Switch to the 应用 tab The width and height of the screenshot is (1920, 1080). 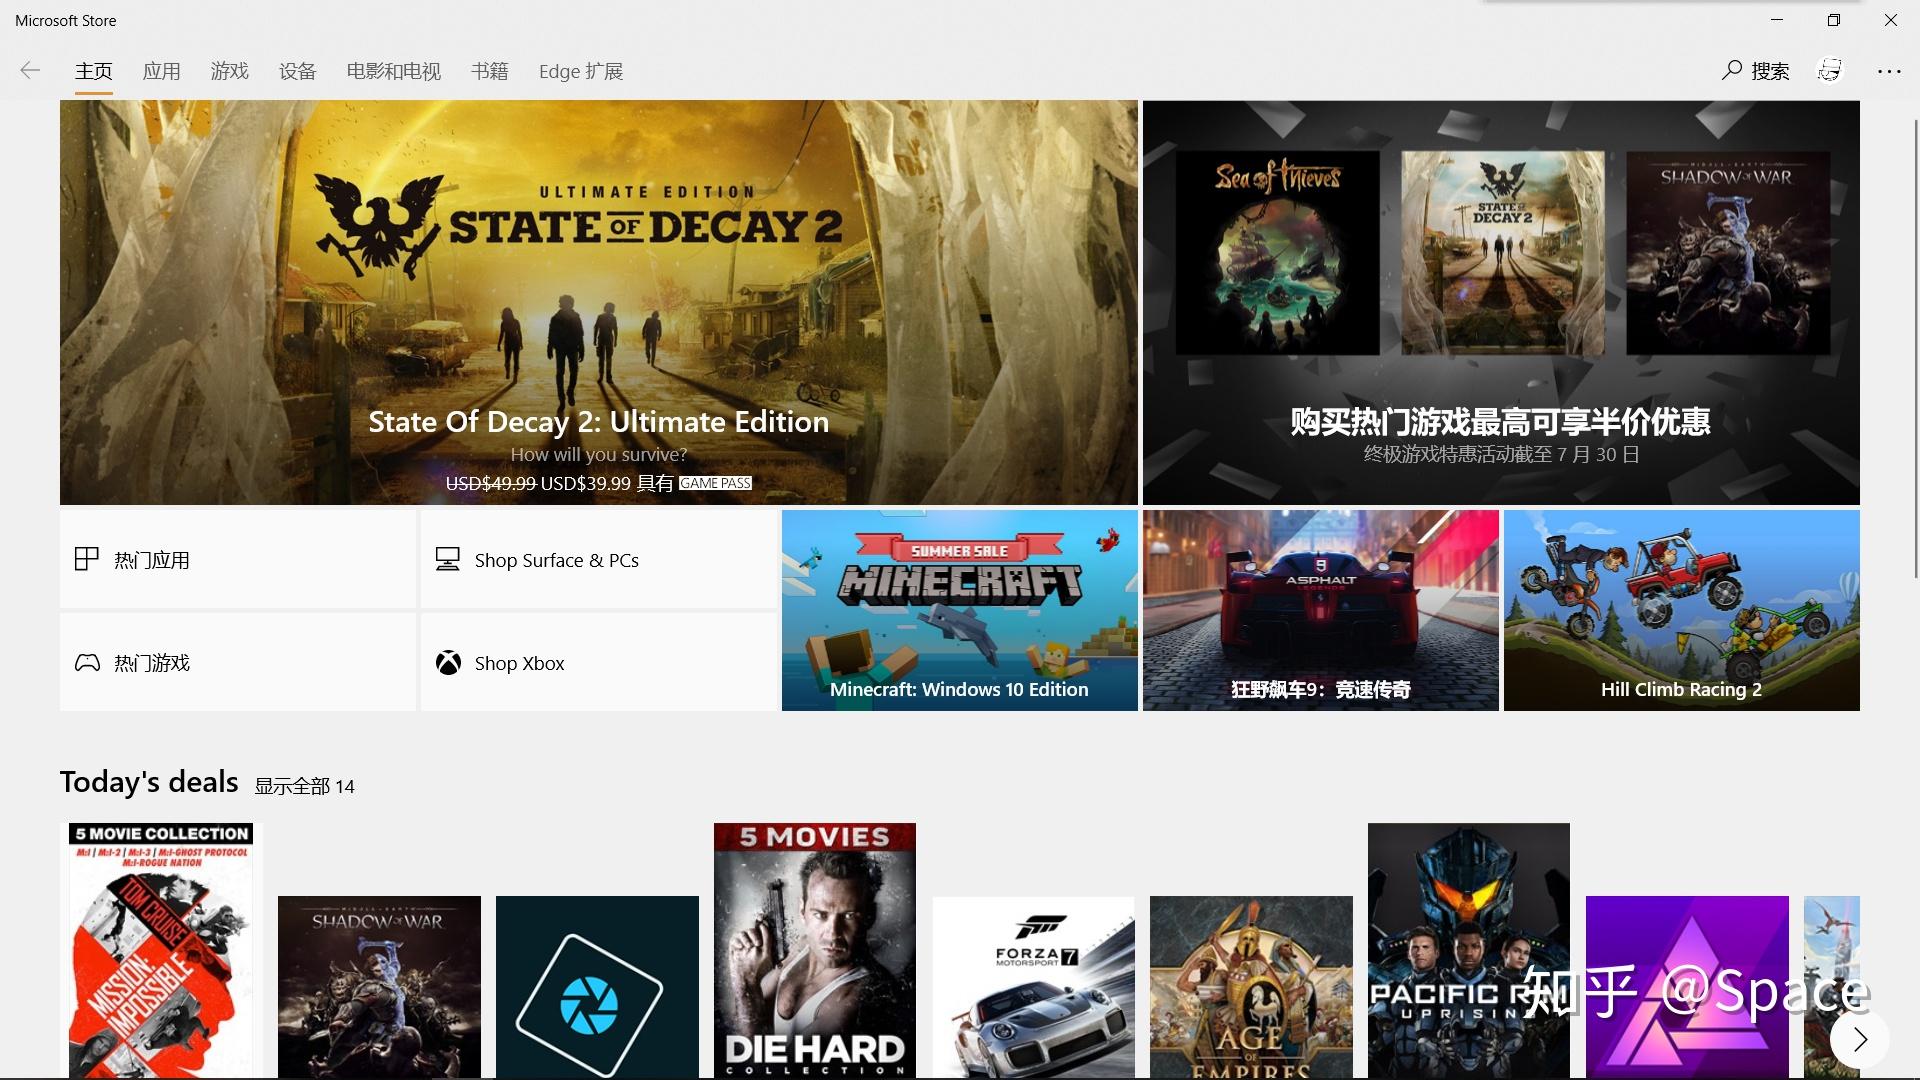(x=161, y=71)
